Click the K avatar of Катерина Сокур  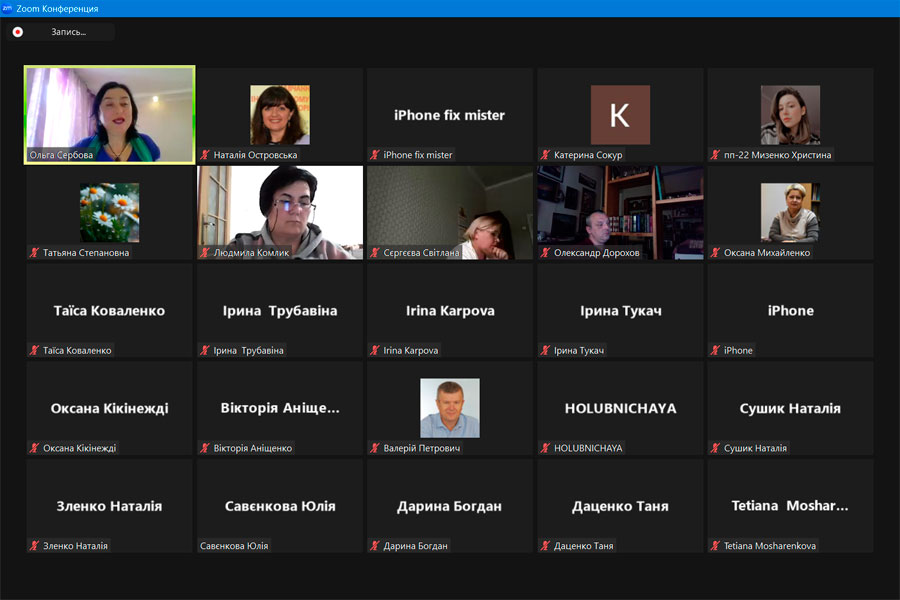point(620,114)
